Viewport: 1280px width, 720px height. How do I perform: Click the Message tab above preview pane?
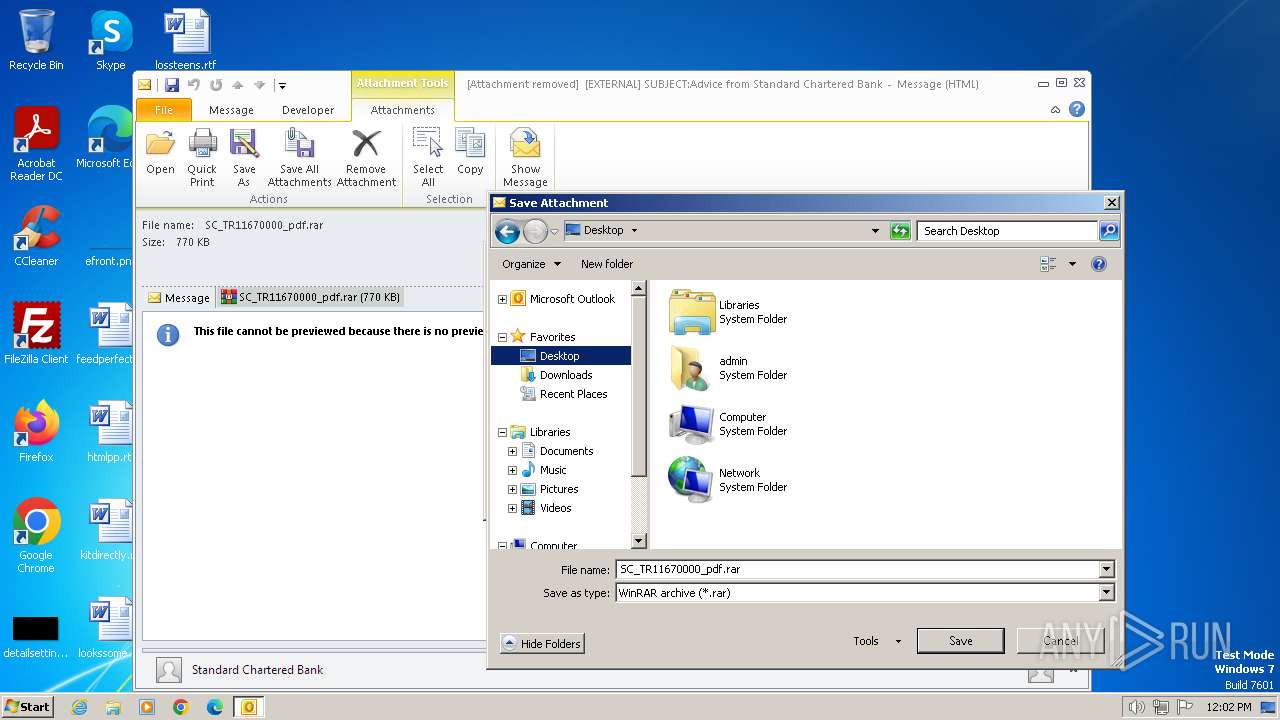click(179, 297)
